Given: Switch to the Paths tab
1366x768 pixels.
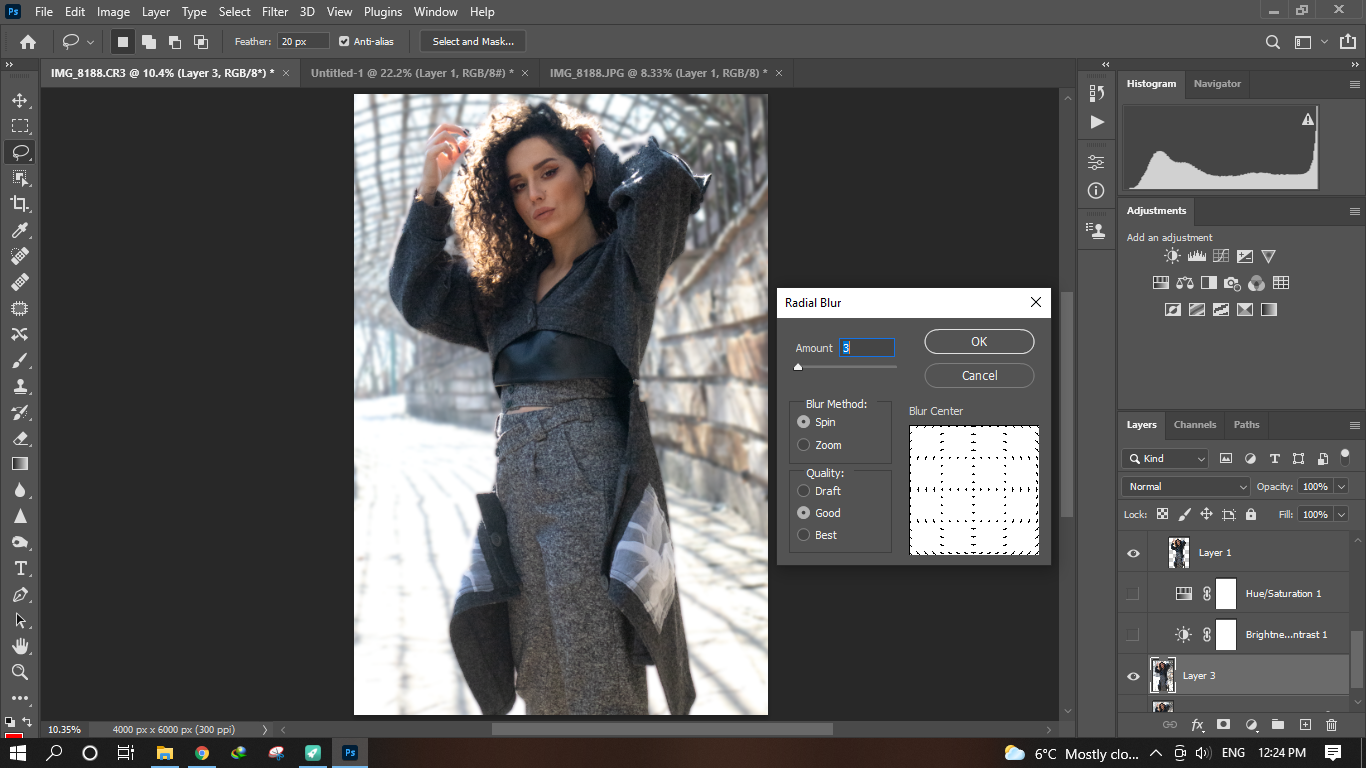Looking at the screenshot, I should pos(1246,425).
